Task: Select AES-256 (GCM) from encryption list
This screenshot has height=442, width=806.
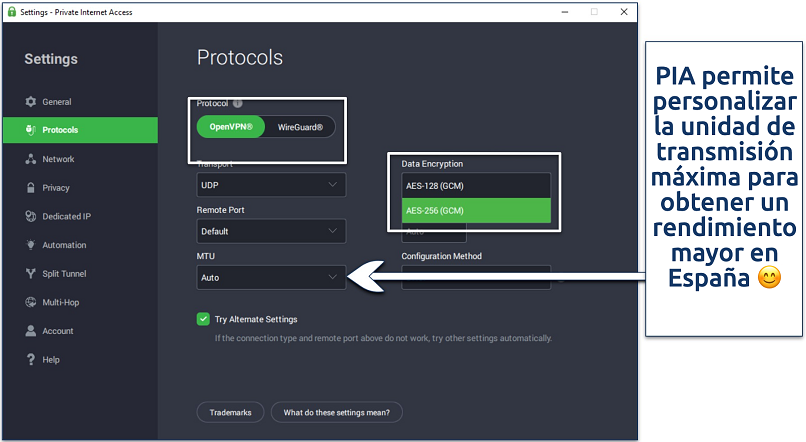Action: 475,210
